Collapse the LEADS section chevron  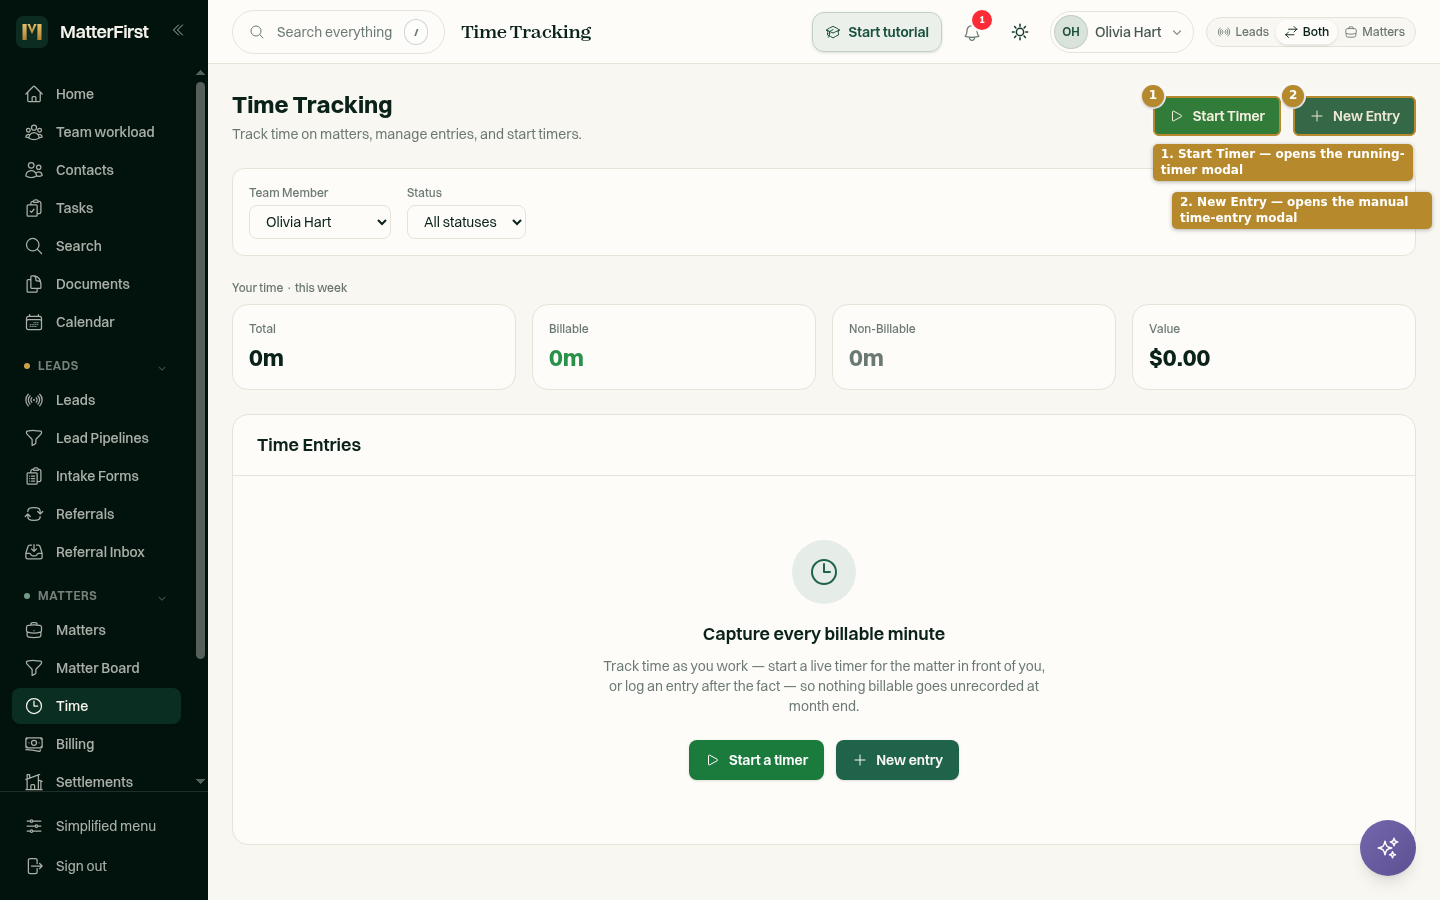pos(162,367)
